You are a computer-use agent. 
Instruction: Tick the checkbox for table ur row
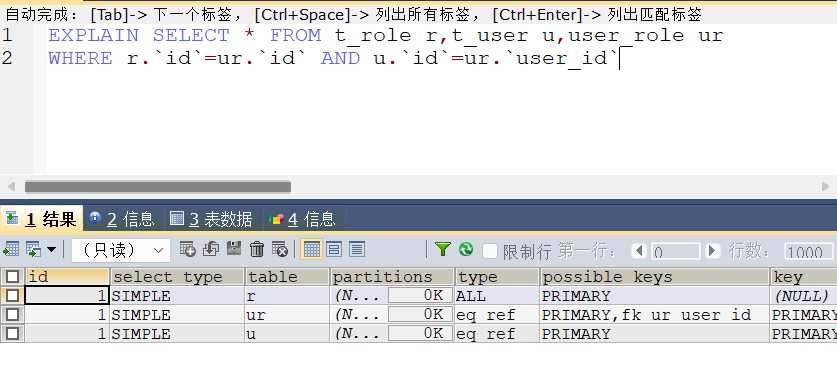(12, 314)
